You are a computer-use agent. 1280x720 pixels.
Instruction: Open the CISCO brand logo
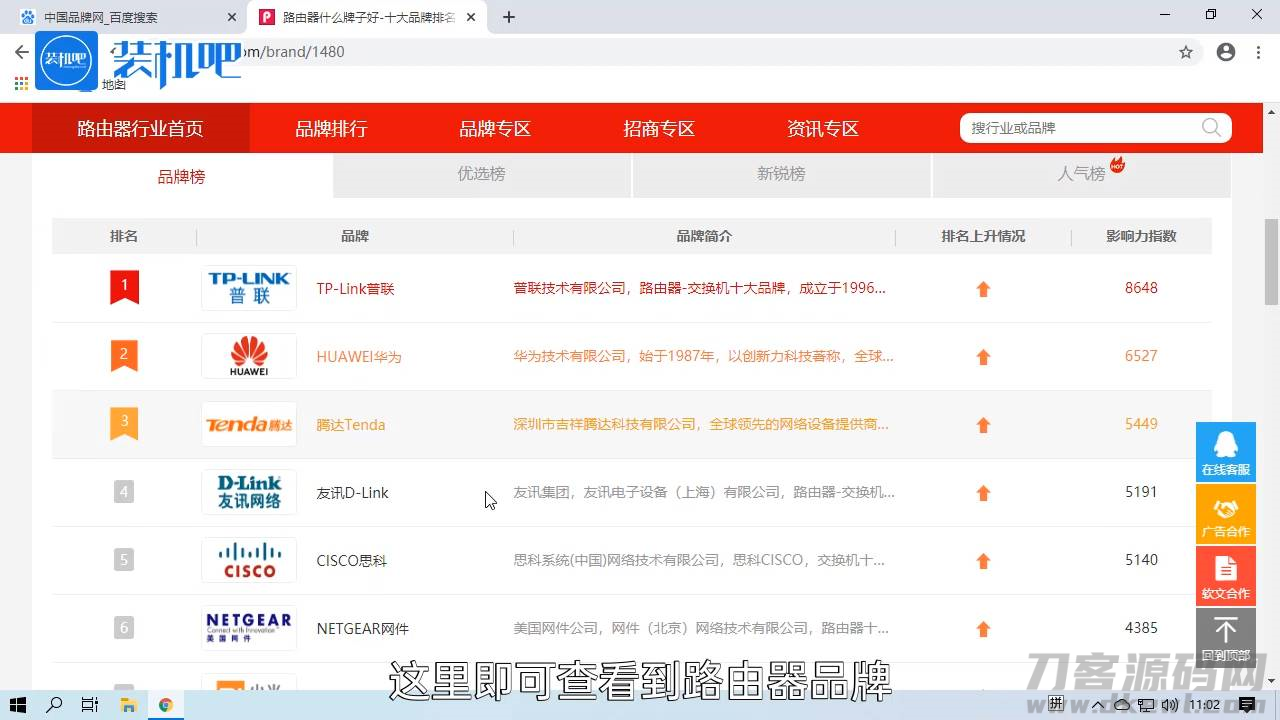click(249, 560)
